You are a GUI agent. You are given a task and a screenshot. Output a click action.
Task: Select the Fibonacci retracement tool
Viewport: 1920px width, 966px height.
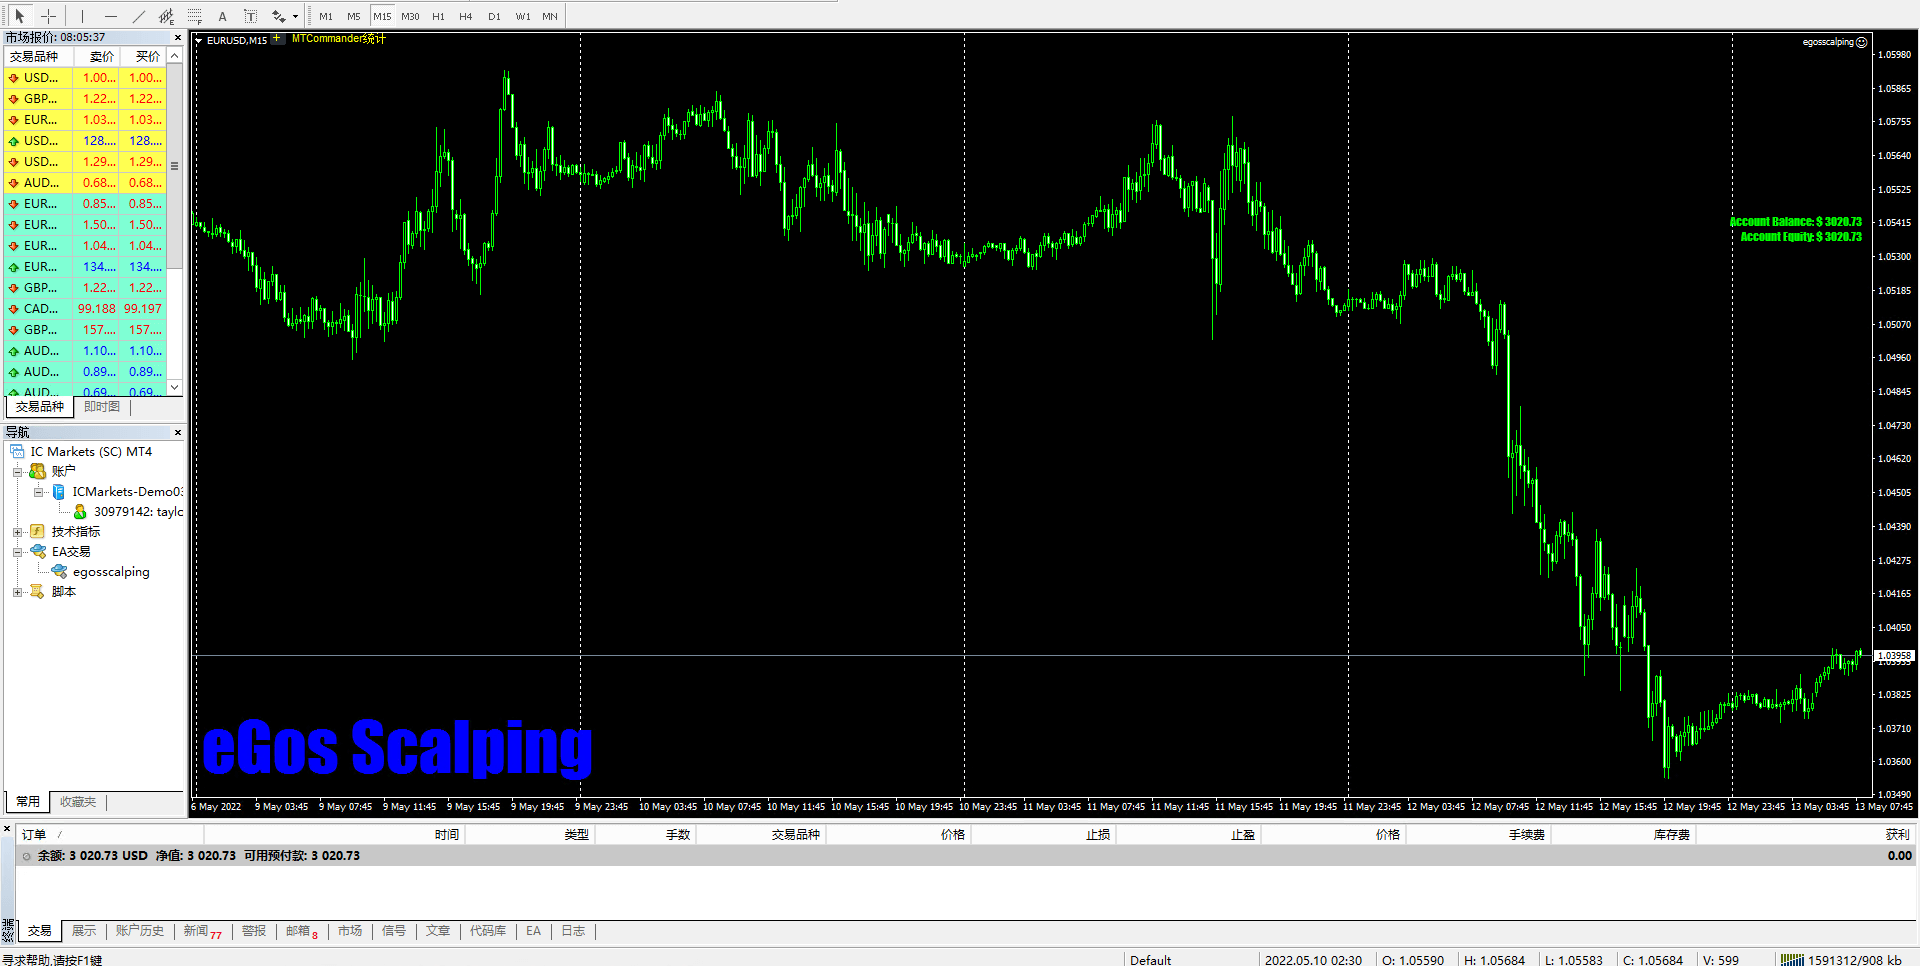(195, 16)
